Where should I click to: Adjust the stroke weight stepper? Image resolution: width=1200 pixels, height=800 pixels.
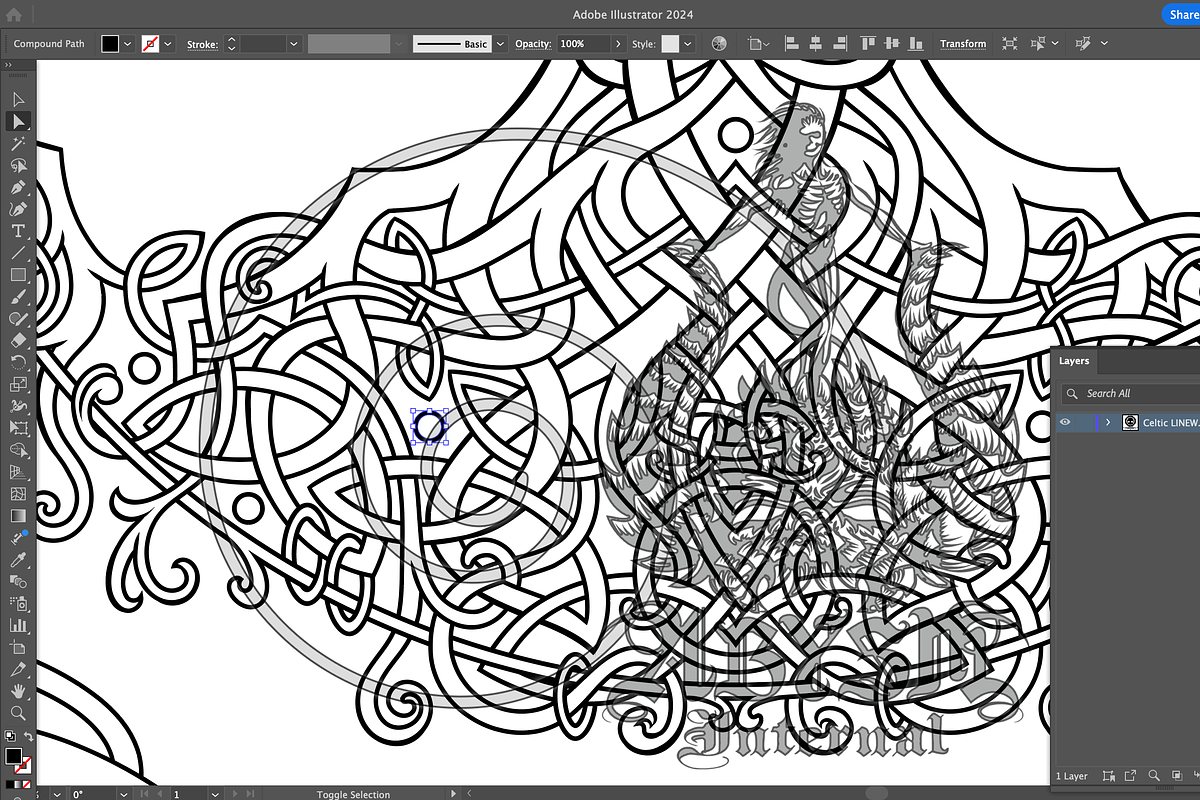point(232,44)
